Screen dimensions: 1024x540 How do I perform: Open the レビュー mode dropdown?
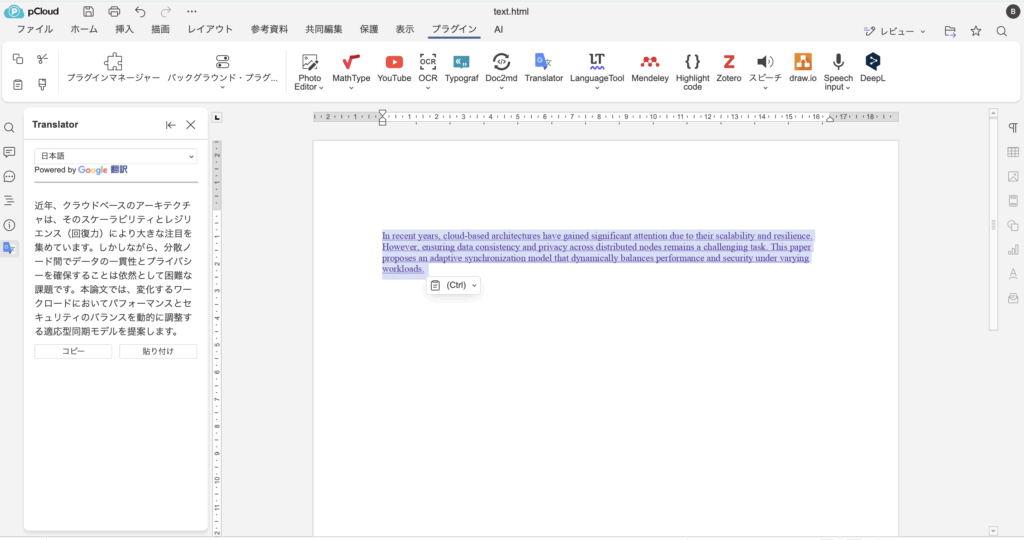895,31
